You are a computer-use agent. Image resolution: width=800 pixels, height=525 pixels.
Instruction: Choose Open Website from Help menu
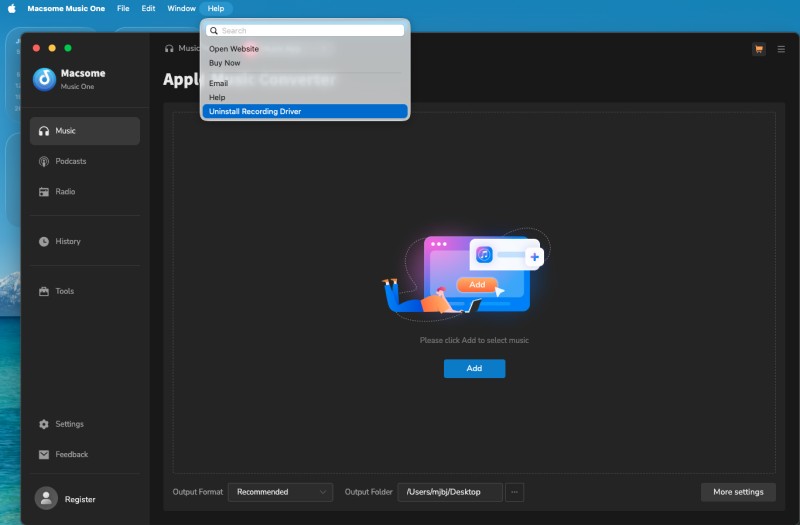coord(305,49)
